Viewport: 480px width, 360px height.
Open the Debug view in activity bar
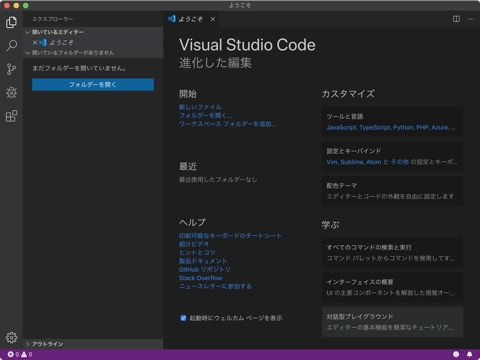click(11, 92)
